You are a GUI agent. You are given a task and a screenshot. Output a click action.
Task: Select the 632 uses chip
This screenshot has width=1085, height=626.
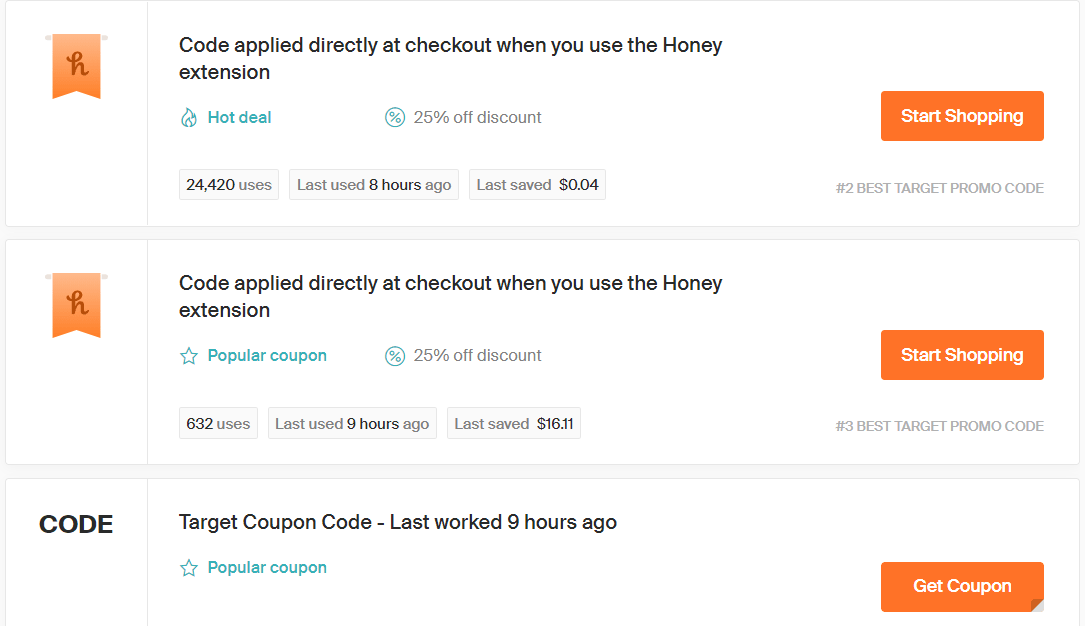click(x=218, y=422)
